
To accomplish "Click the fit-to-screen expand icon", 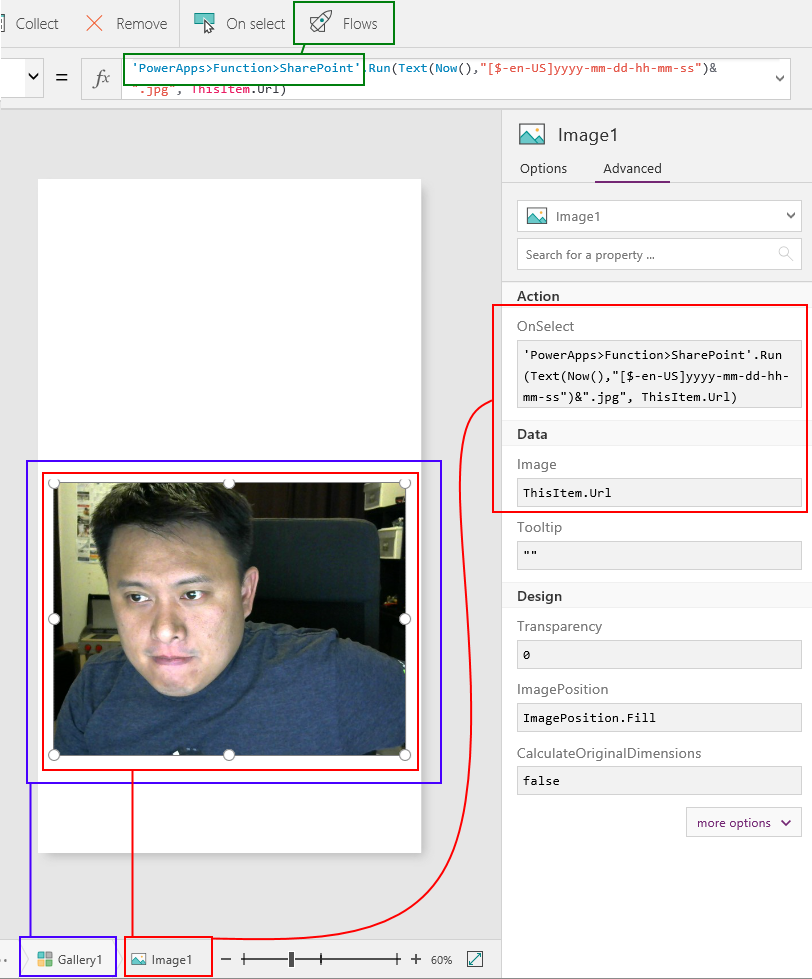I will click(x=476, y=959).
